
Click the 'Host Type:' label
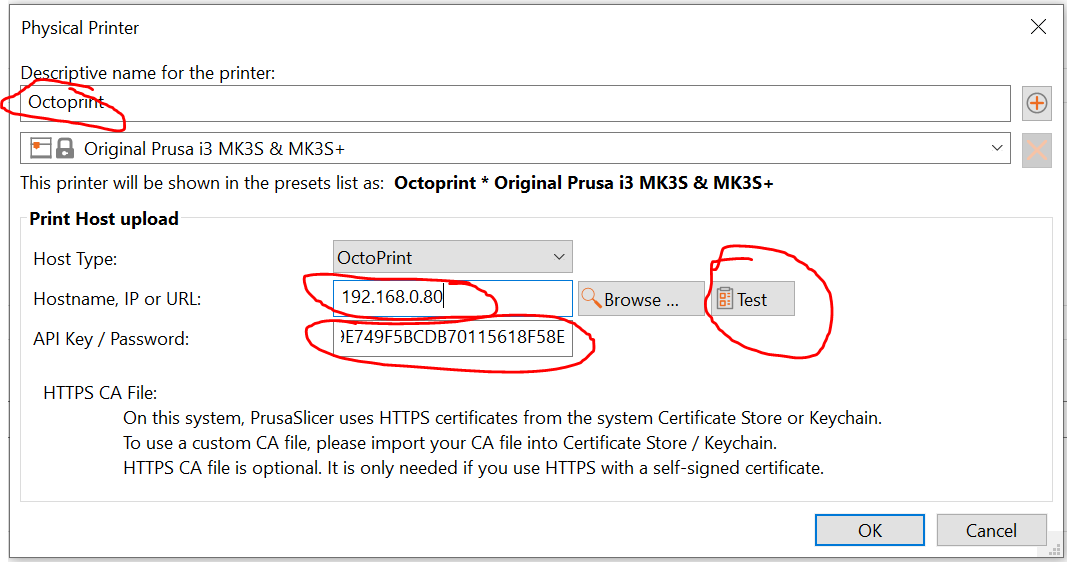click(x=75, y=259)
